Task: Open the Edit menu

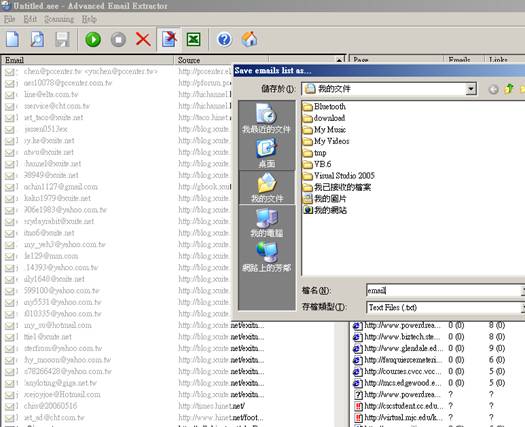Action: click(x=30, y=19)
